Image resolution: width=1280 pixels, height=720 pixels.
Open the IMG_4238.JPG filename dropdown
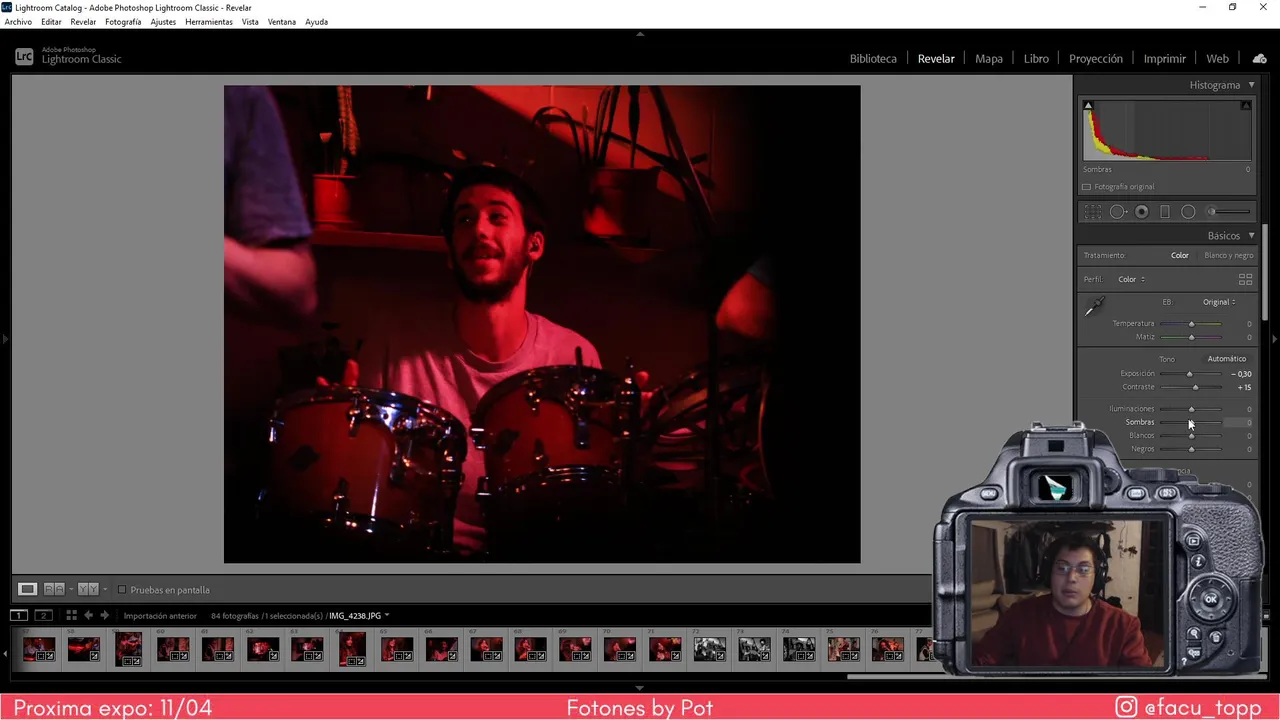[x=359, y=616]
